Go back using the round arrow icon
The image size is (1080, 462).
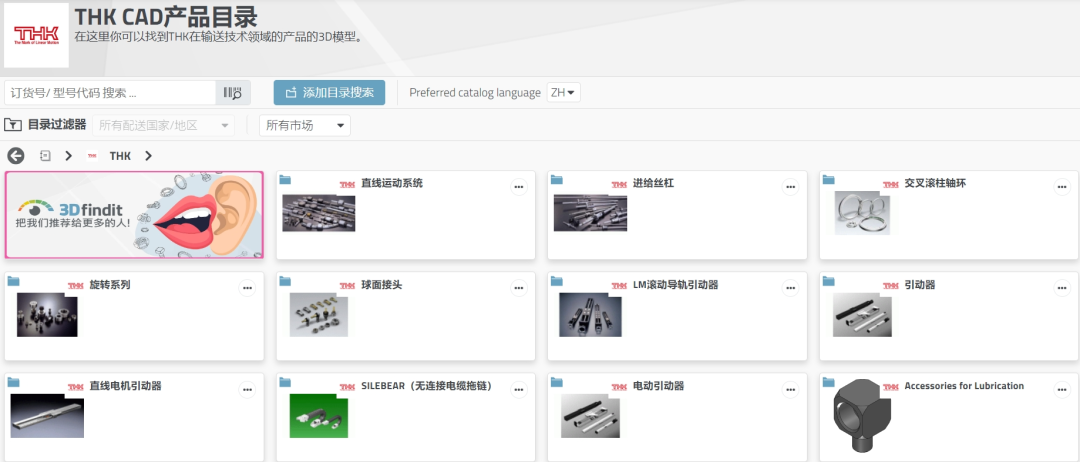(16, 156)
